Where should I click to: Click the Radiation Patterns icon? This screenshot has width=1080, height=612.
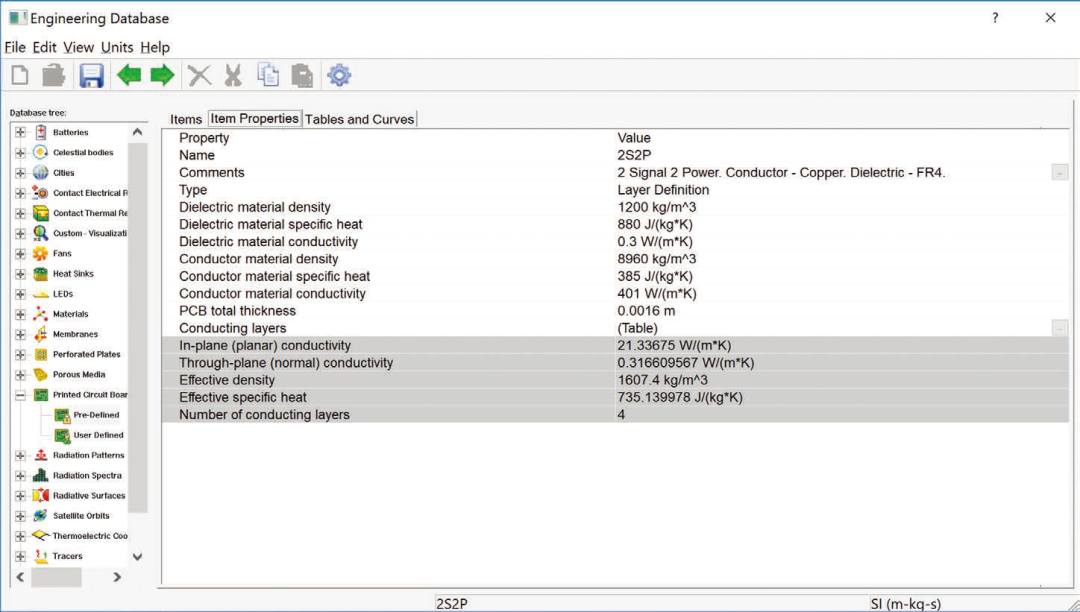[41, 455]
